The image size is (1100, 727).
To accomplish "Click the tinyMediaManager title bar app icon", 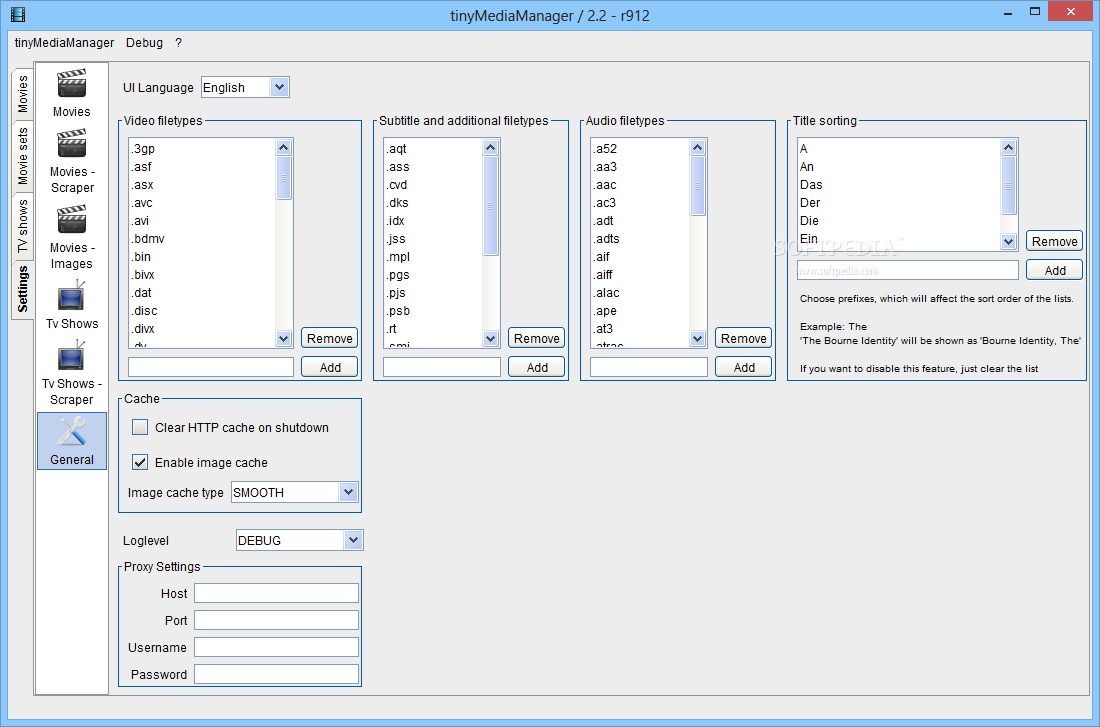I will 18,14.
